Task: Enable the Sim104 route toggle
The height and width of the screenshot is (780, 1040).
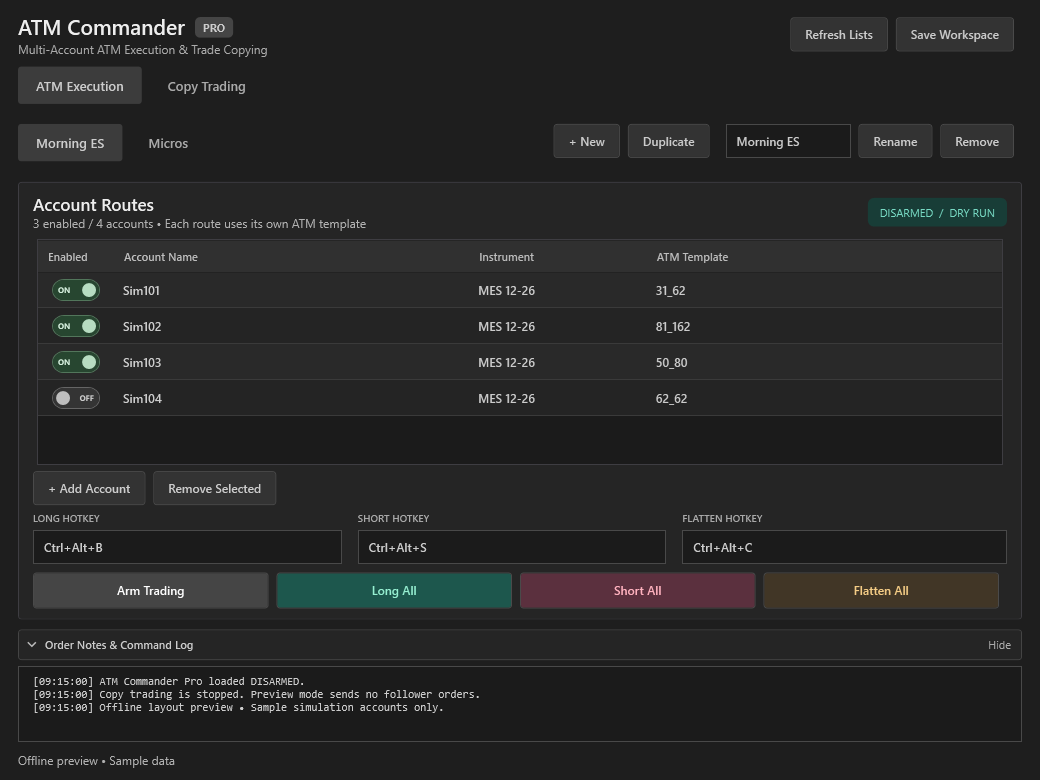Action: [x=76, y=398]
